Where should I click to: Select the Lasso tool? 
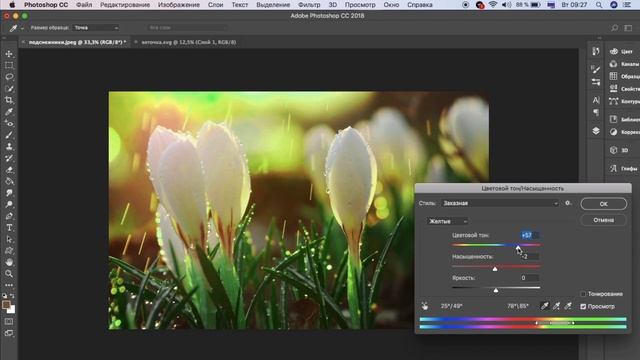click(x=9, y=77)
